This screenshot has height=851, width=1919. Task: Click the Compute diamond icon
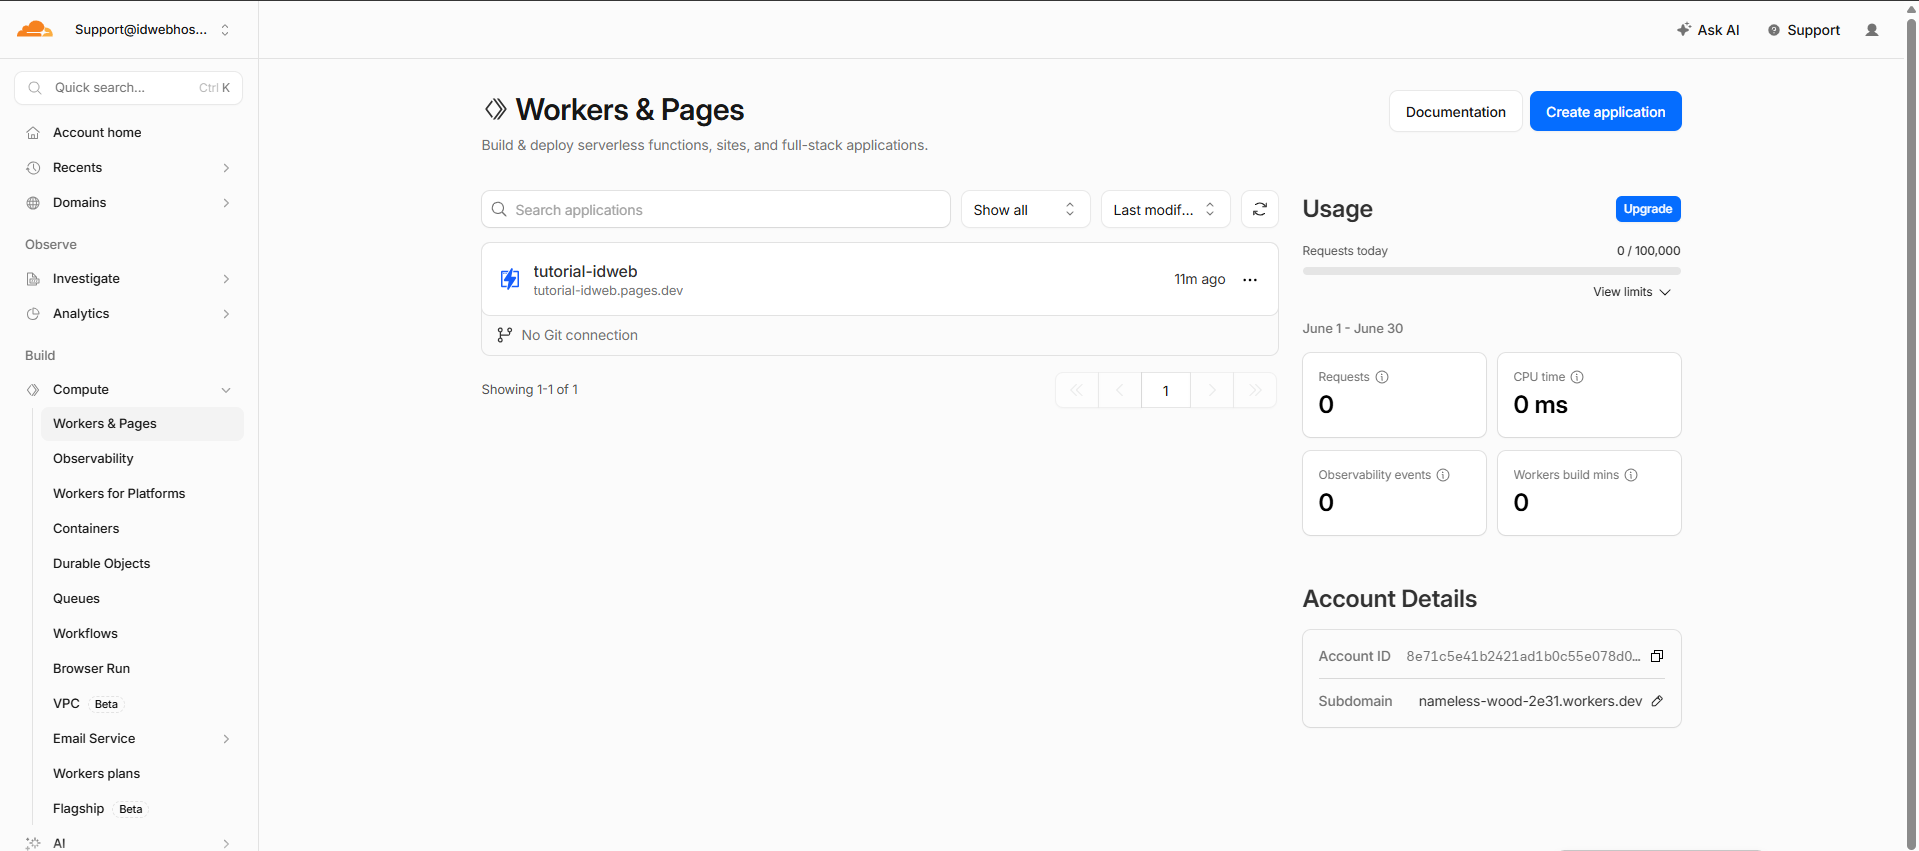(x=33, y=390)
